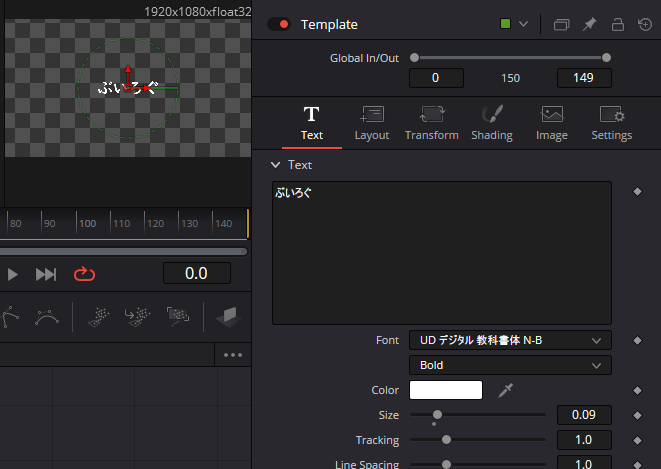
Task: Open the green tile color dropdown
Action: click(x=523, y=24)
